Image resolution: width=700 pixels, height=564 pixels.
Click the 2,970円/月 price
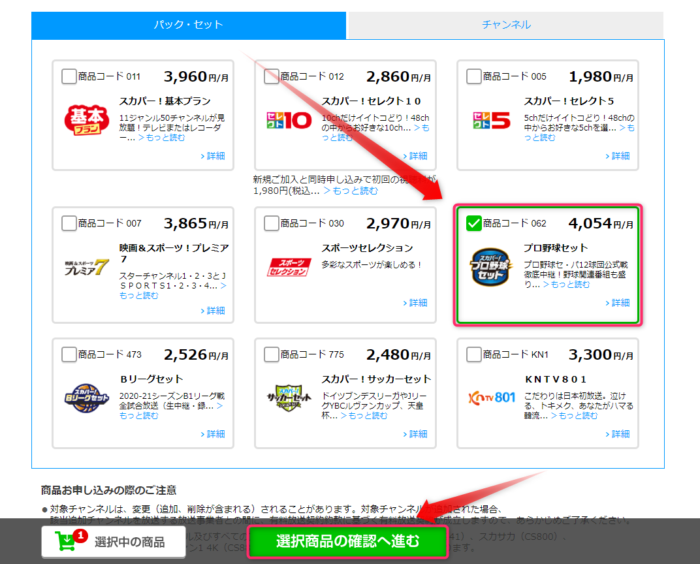click(399, 223)
